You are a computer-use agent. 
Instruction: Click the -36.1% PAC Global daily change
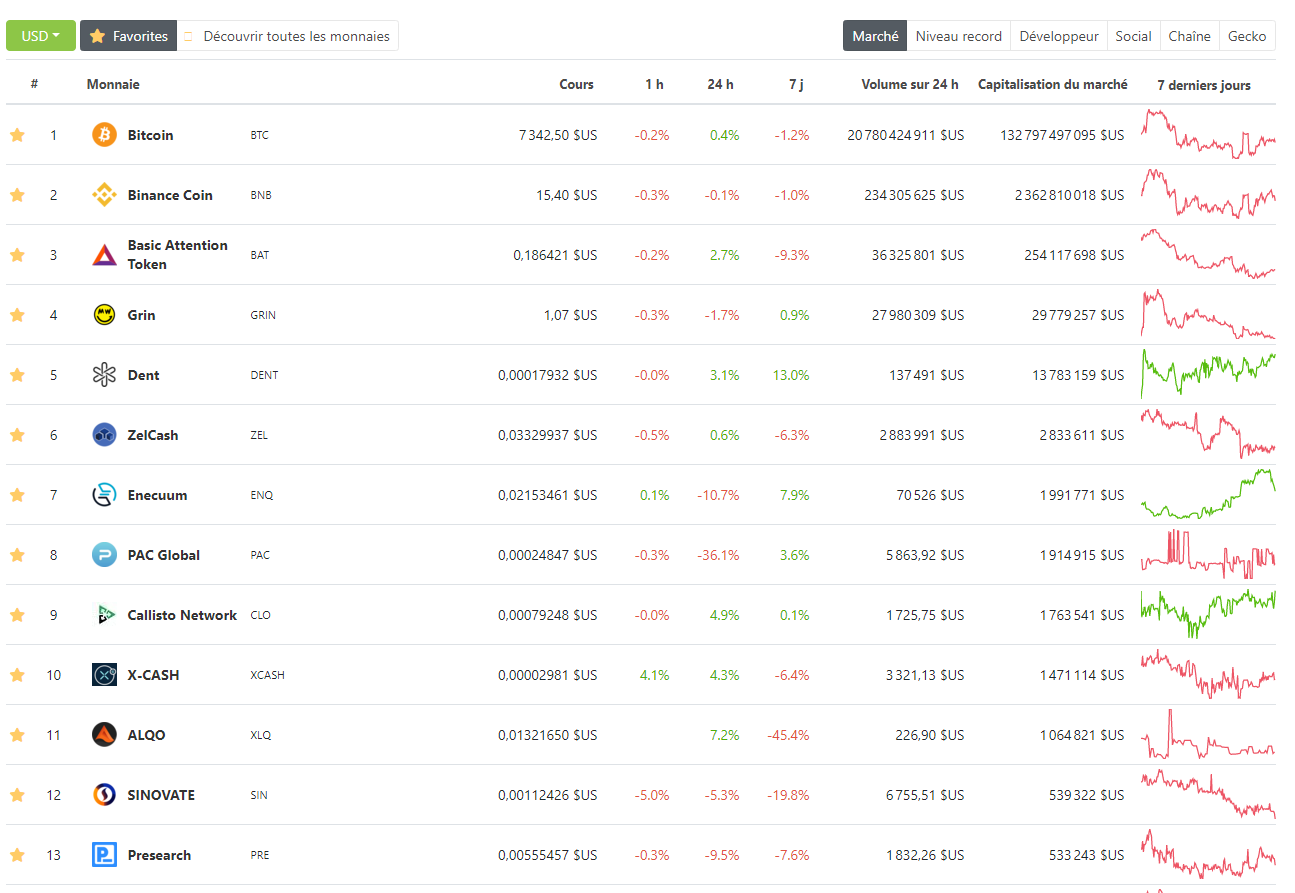(718, 555)
